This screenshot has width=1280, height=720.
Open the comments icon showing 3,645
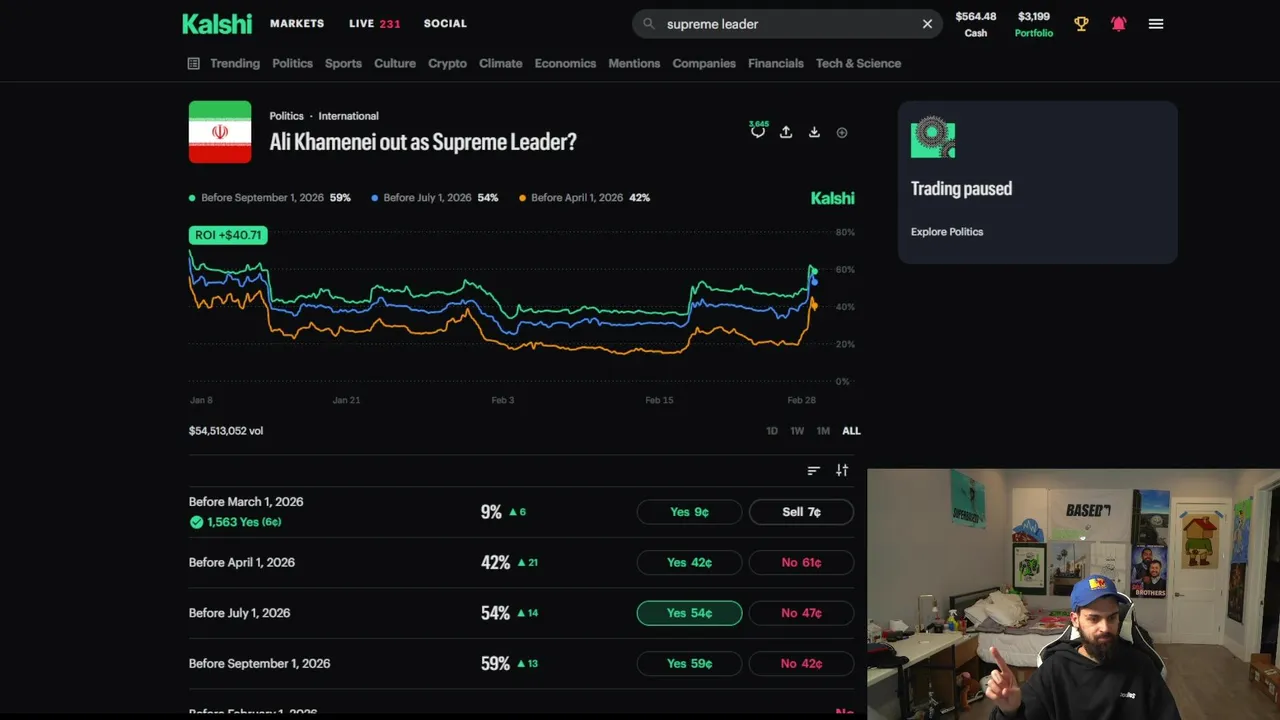[758, 130]
